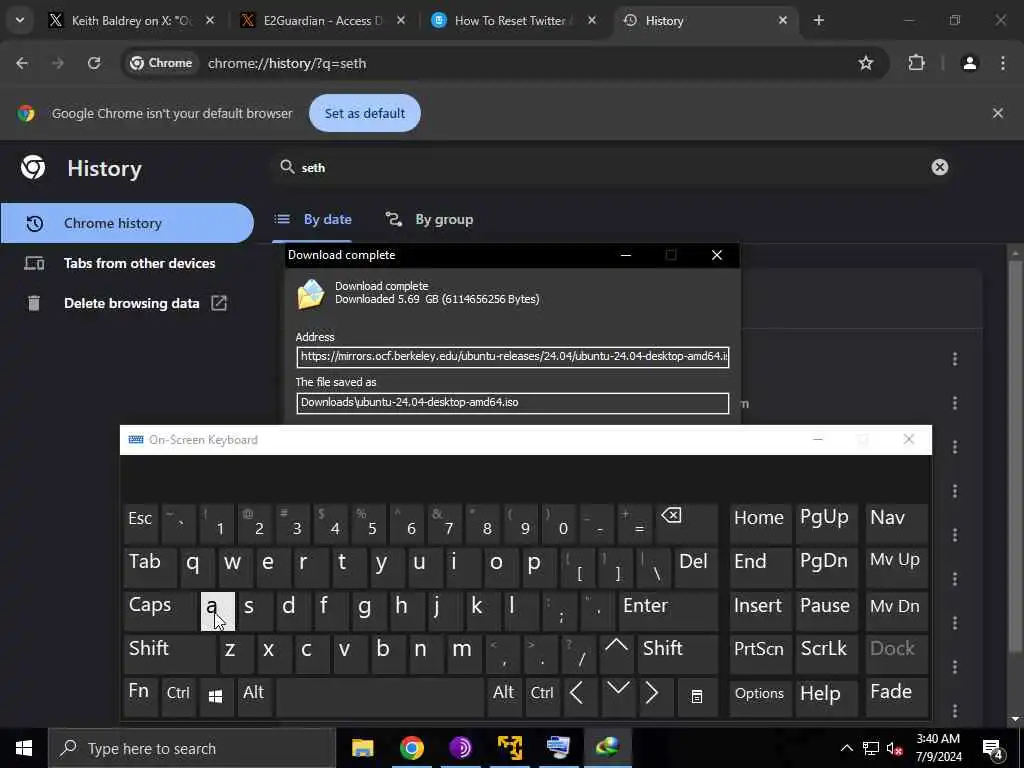The width and height of the screenshot is (1024, 768).
Task: Toggle the left Shift key on keyboard
Action: coord(169,653)
